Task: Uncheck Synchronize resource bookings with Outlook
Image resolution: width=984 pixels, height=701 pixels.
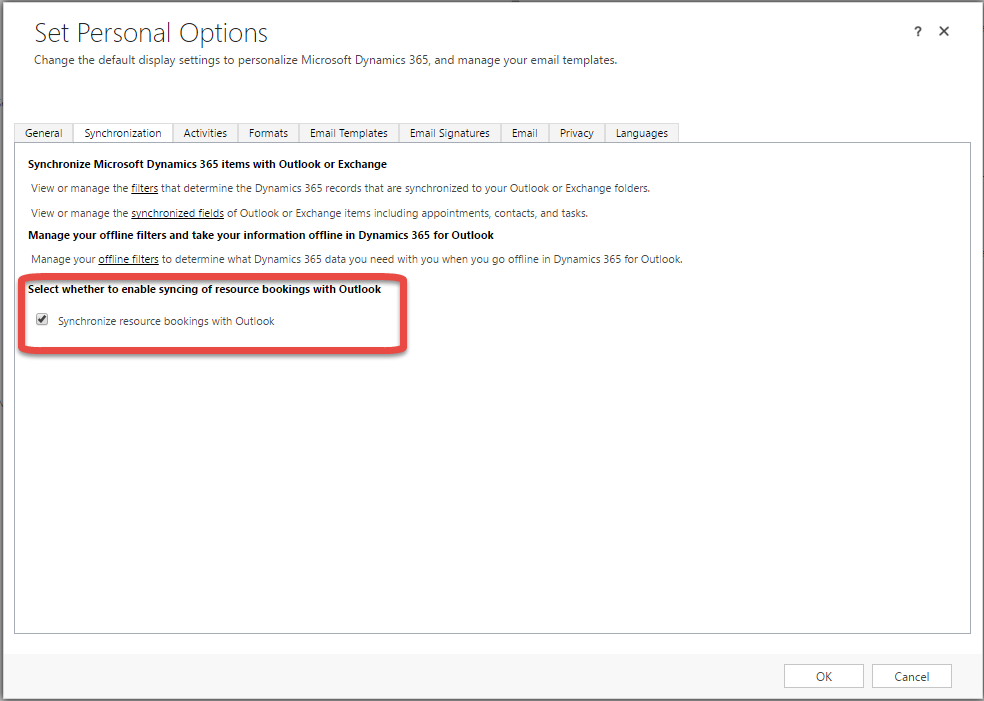Action: click(x=42, y=319)
